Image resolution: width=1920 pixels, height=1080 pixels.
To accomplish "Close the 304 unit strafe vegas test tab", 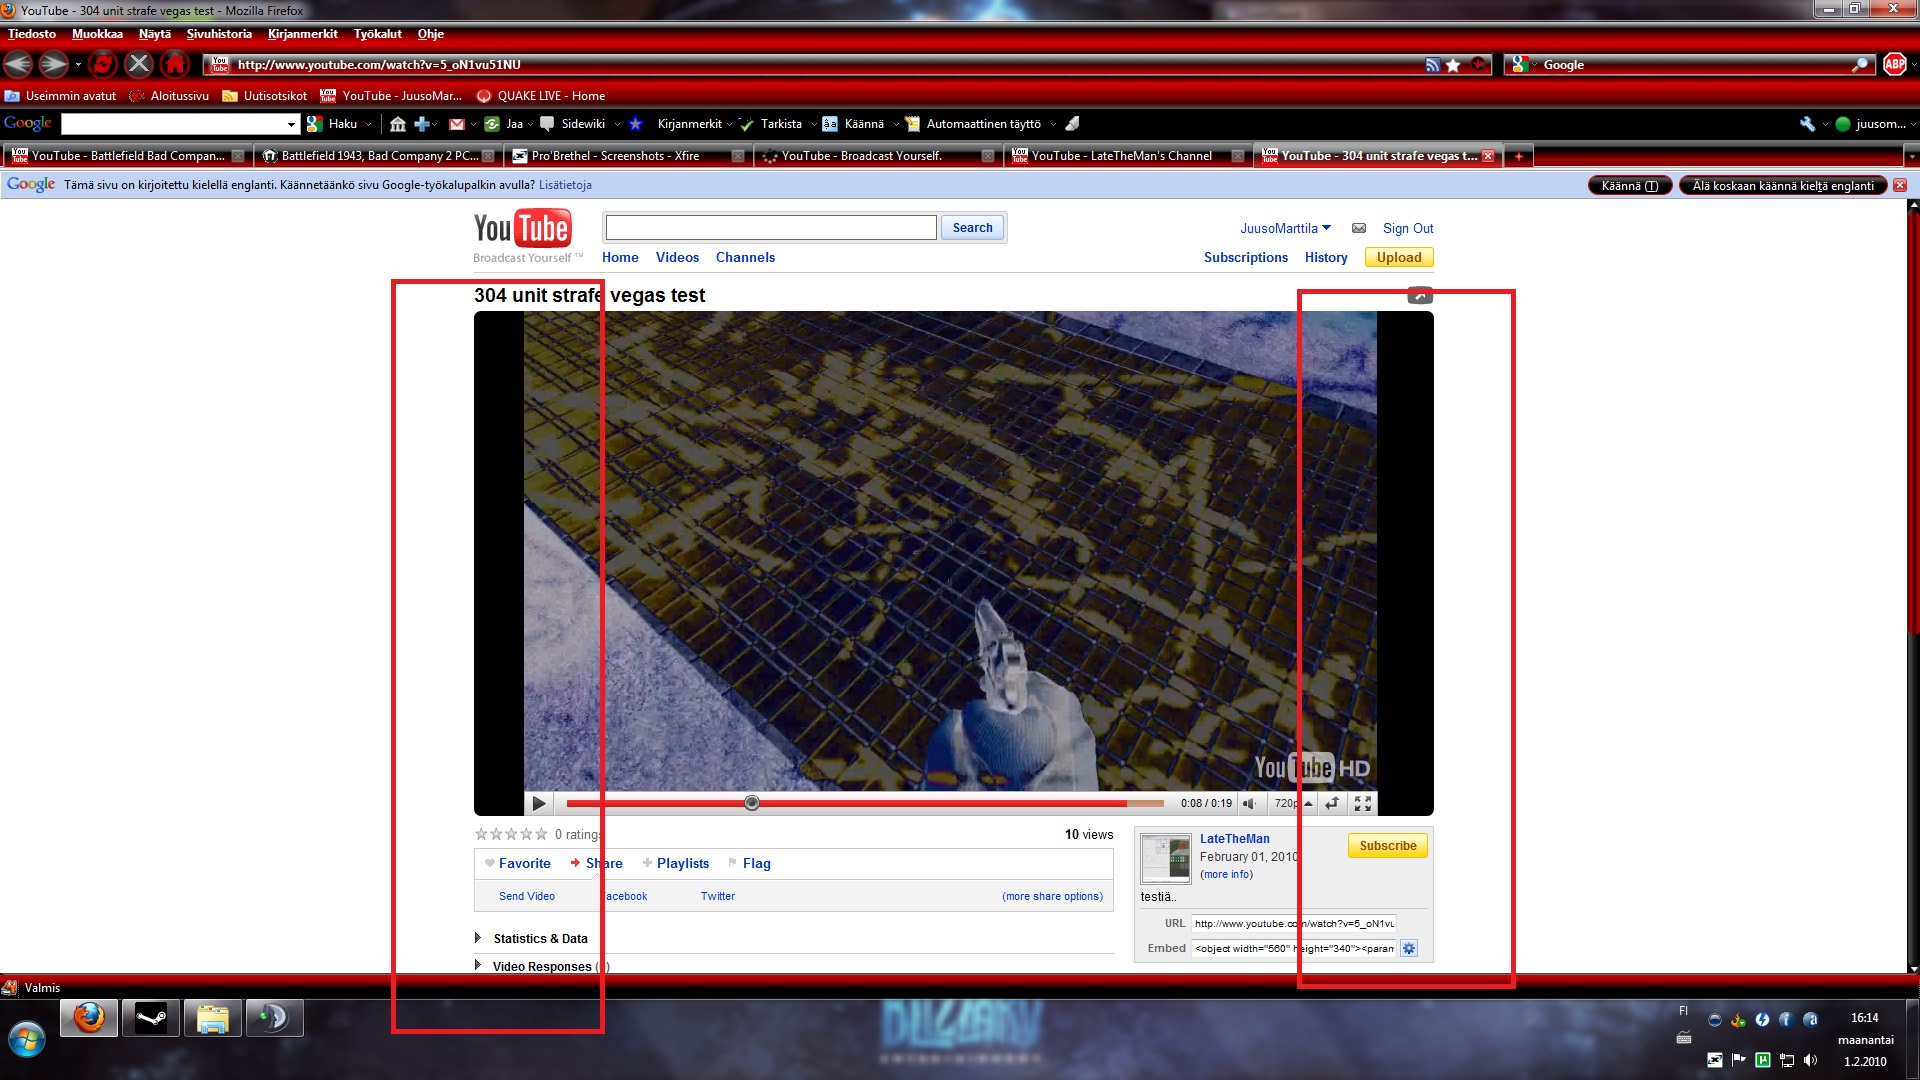I will coord(1488,156).
